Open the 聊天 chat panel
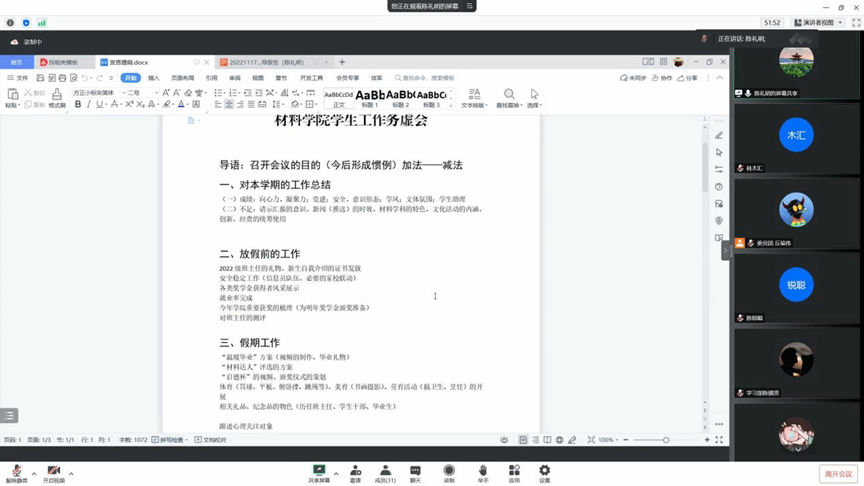Image resolution: width=864 pixels, height=486 pixels. [415, 470]
